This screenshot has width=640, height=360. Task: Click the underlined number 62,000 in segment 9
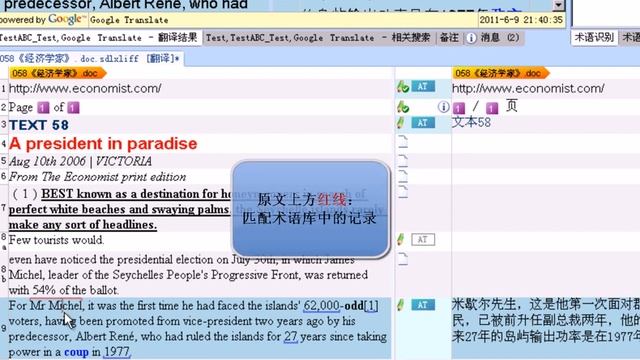pos(321,306)
